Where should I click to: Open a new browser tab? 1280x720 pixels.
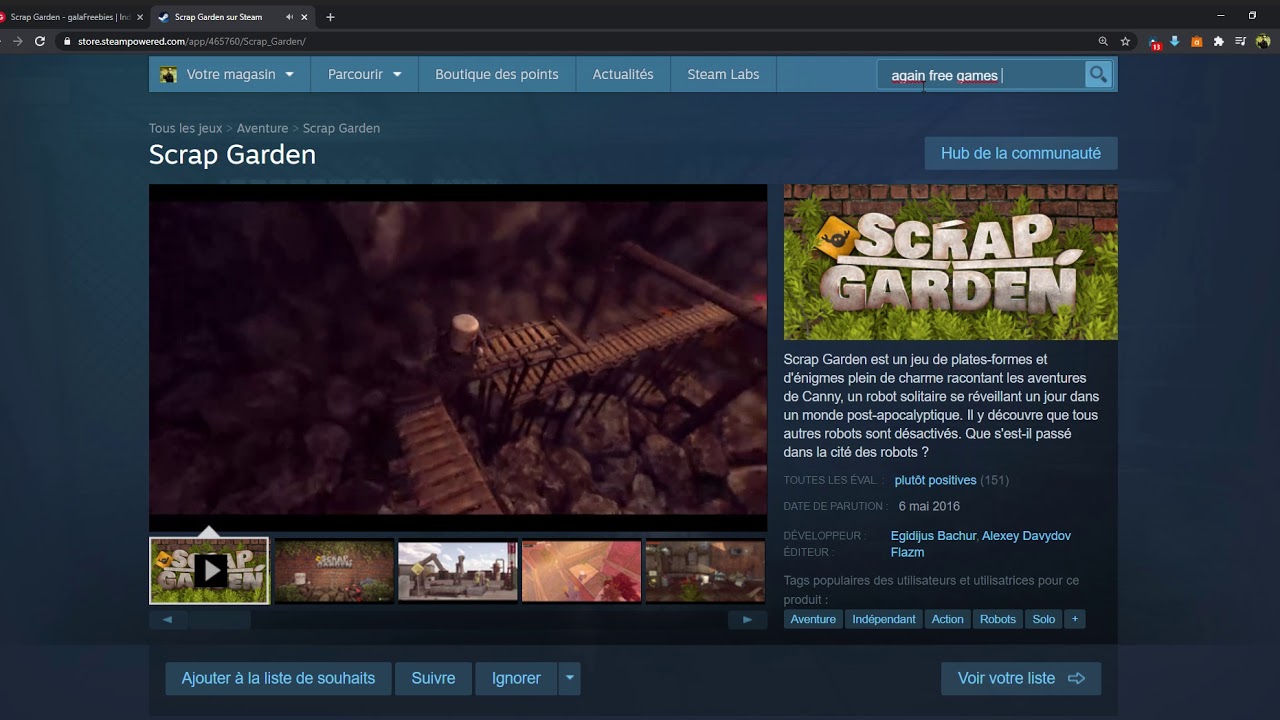pos(330,17)
